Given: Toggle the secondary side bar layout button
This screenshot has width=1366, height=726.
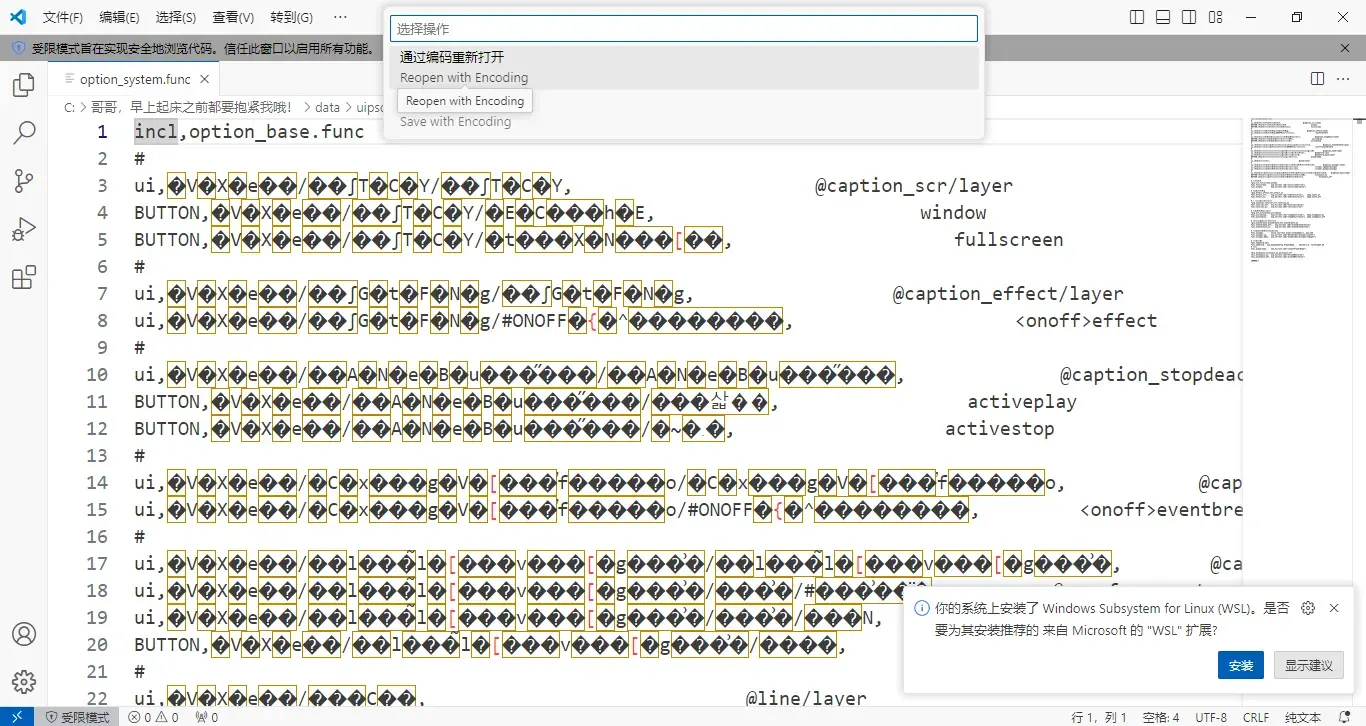Looking at the screenshot, I should point(1189,17).
